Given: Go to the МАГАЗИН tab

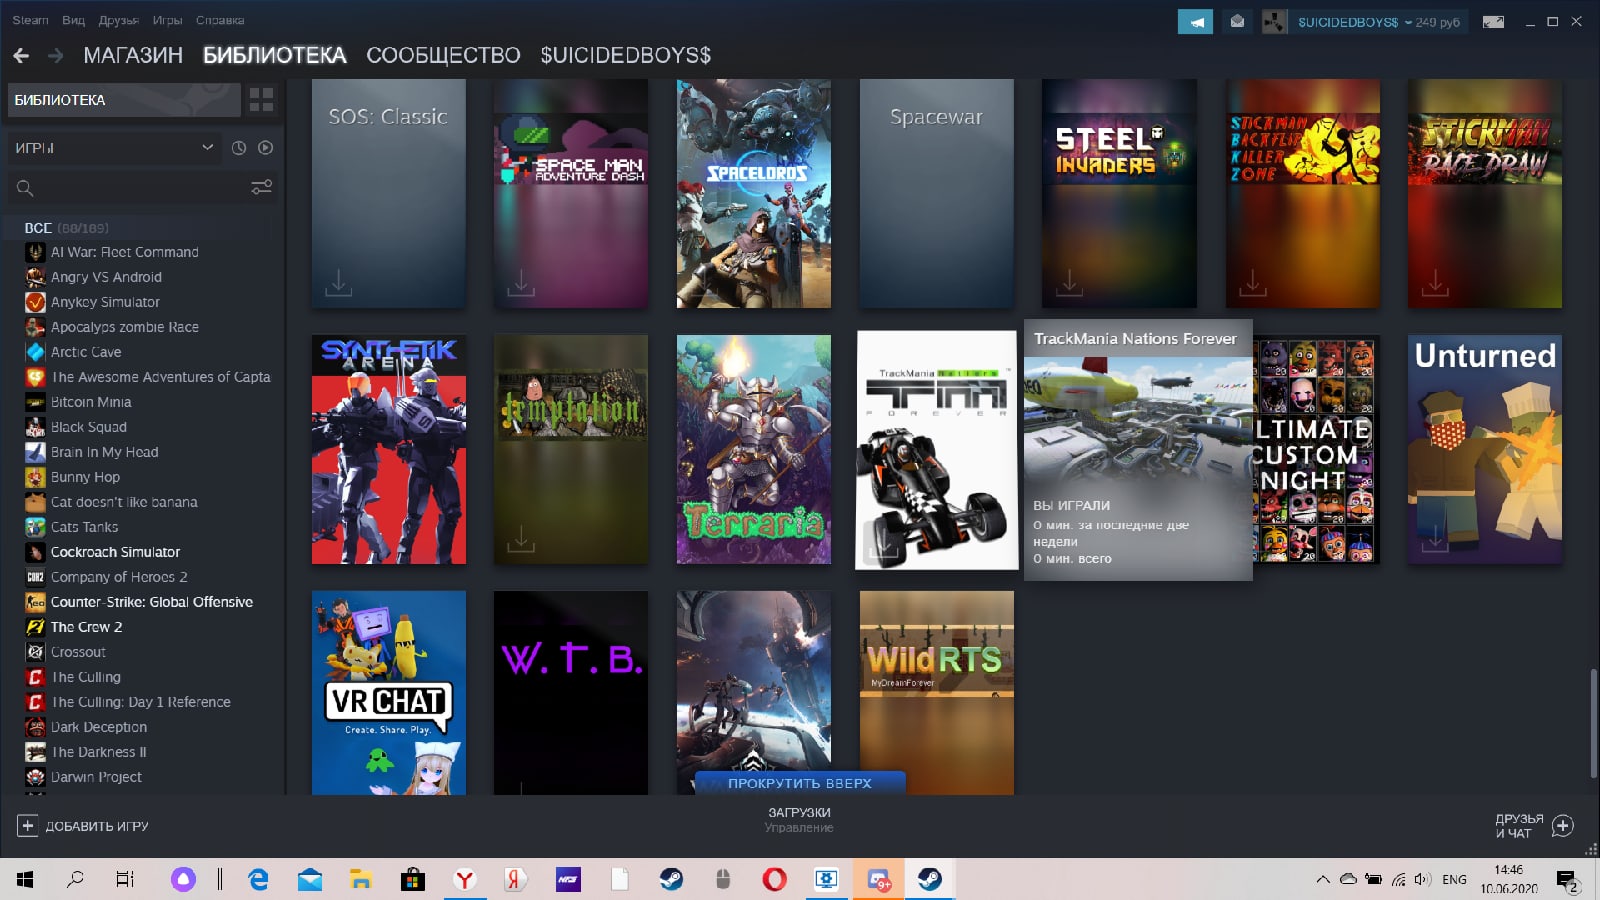Looking at the screenshot, I should point(133,55).
